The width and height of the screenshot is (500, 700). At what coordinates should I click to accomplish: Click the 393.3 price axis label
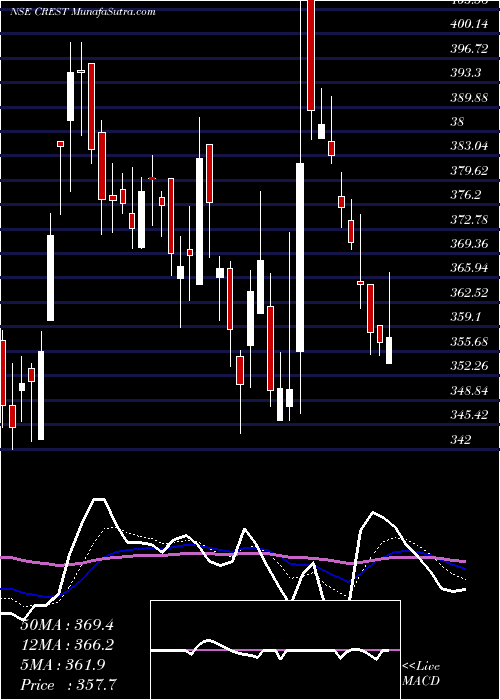point(466,73)
